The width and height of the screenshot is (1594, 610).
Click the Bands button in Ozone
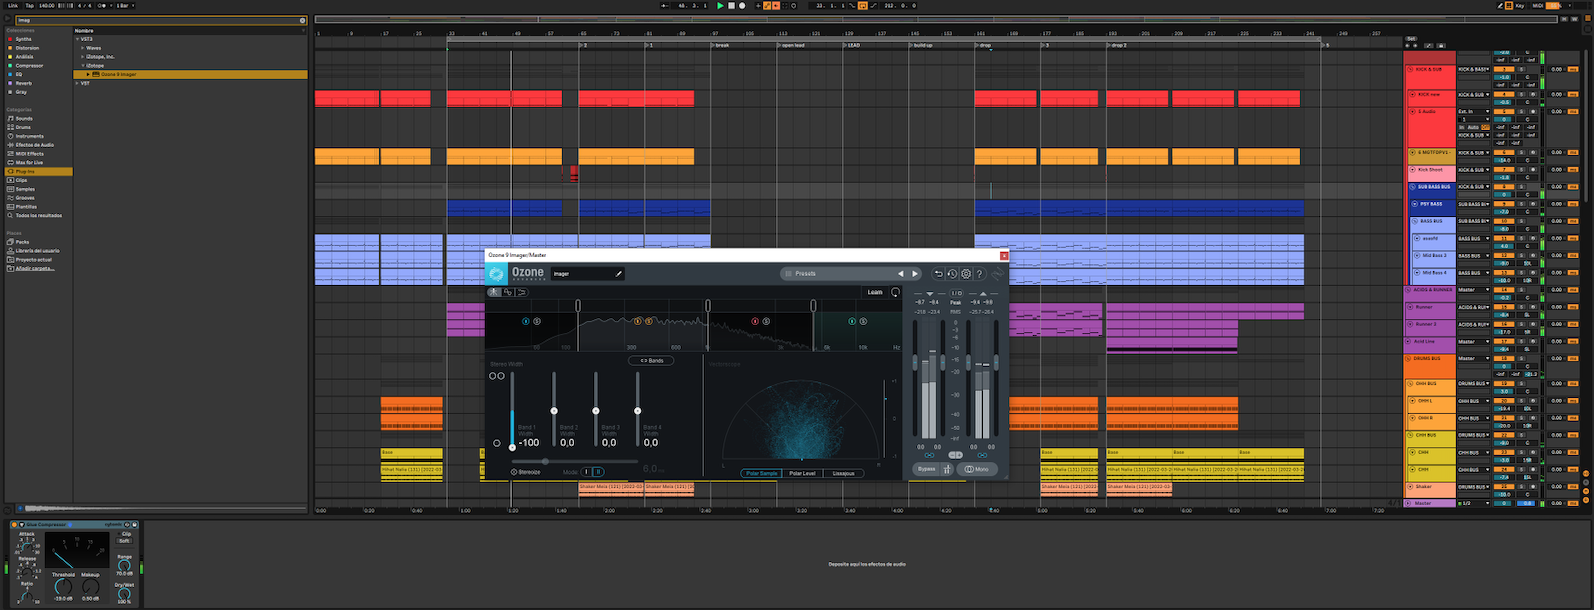[x=652, y=361]
